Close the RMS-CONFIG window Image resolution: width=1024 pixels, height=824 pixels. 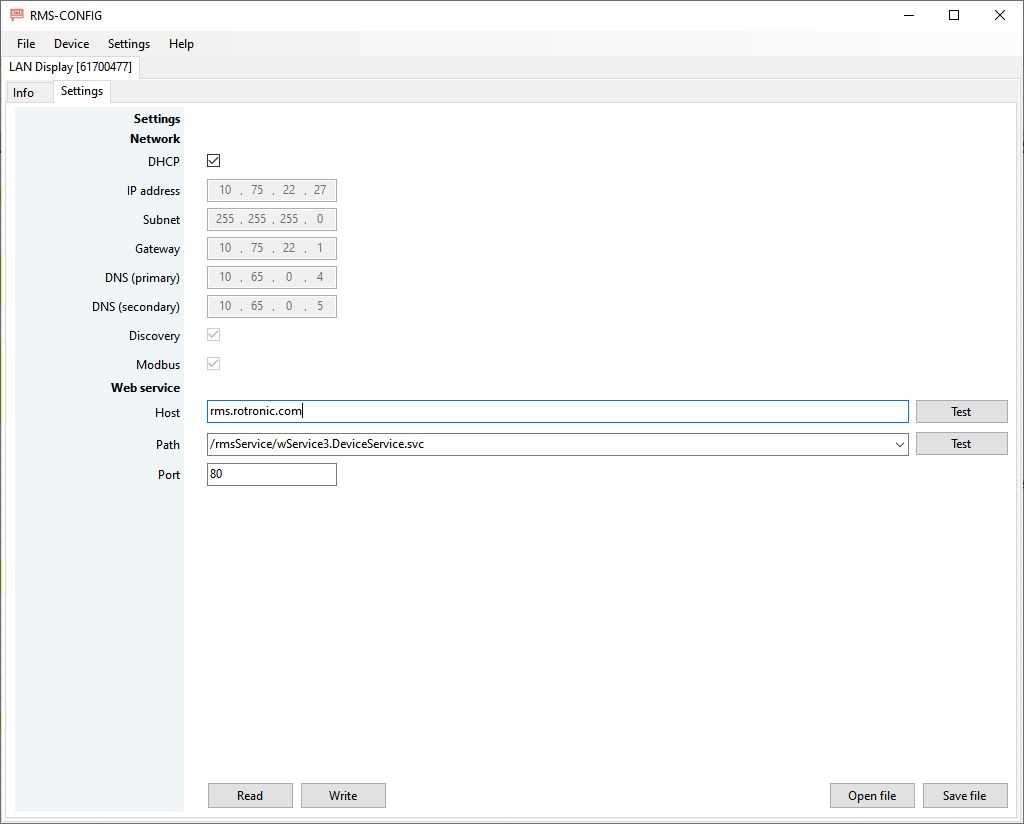click(1000, 15)
